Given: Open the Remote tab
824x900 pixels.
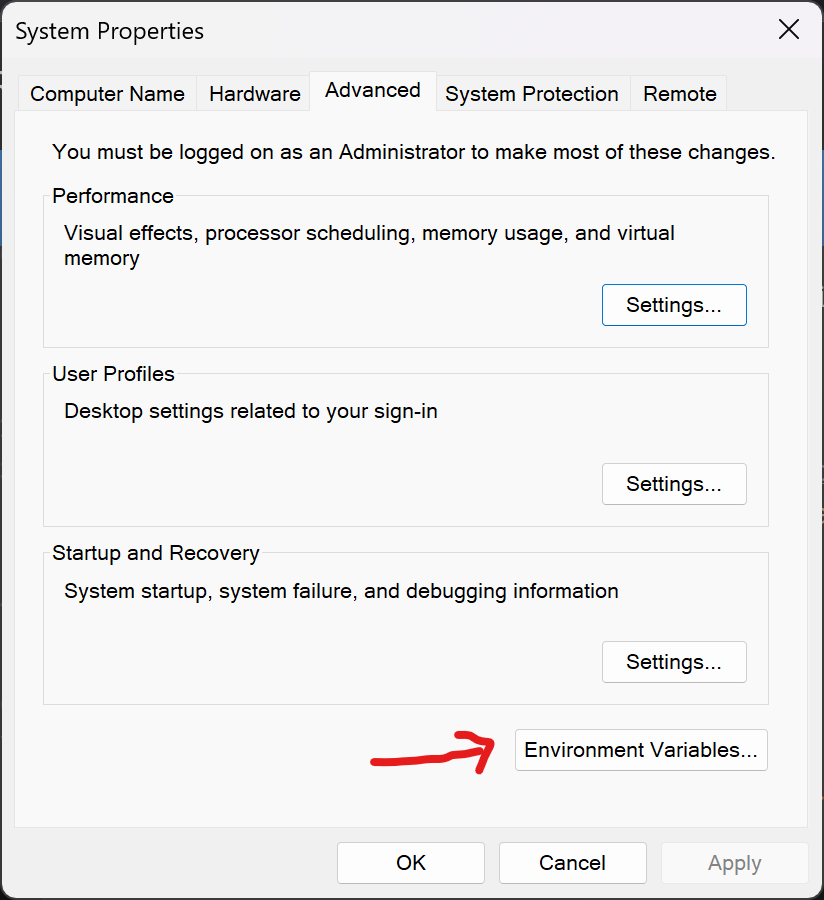Looking at the screenshot, I should (678, 93).
